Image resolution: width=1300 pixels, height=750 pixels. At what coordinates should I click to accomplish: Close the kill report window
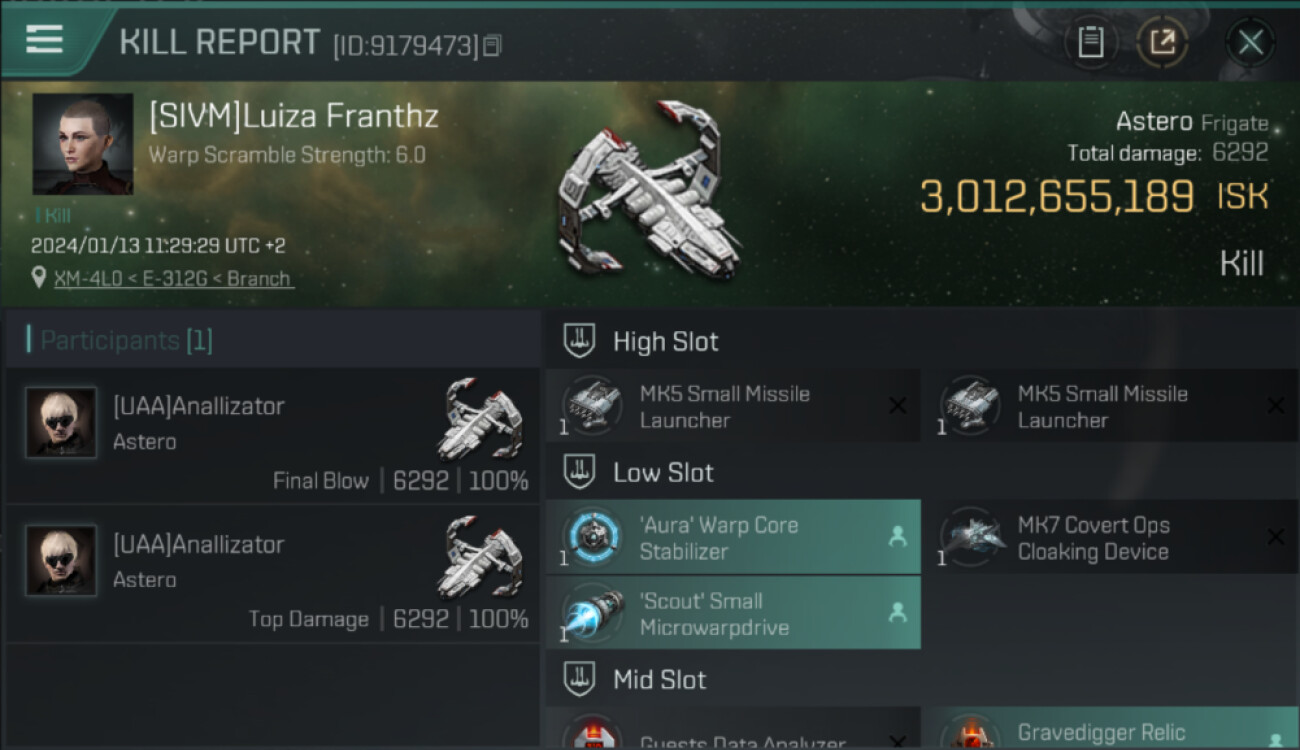pos(1250,42)
